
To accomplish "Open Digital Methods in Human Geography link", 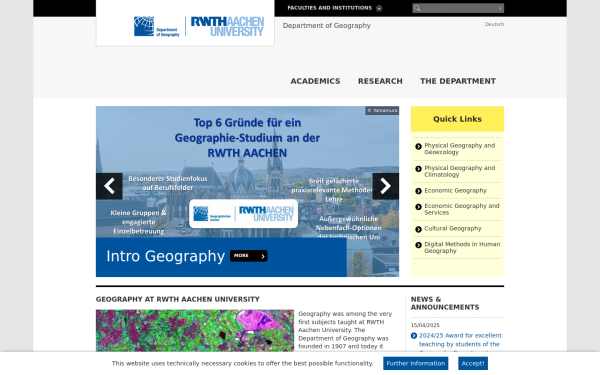I will pos(462,247).
